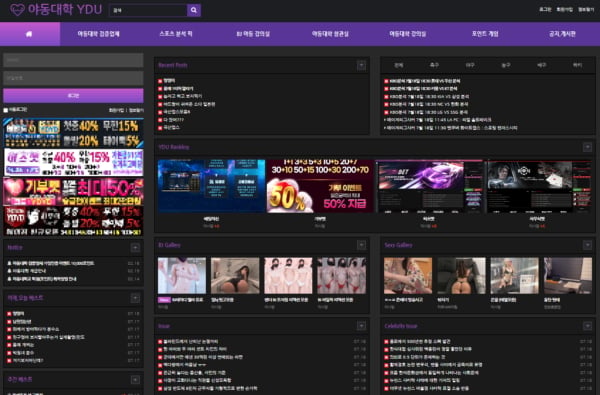Open the blue first YDU Ranking thumbnail

coord(211,186)
